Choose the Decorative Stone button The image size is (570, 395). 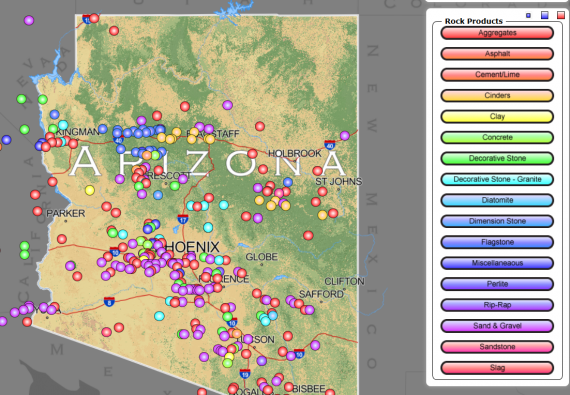497,158
